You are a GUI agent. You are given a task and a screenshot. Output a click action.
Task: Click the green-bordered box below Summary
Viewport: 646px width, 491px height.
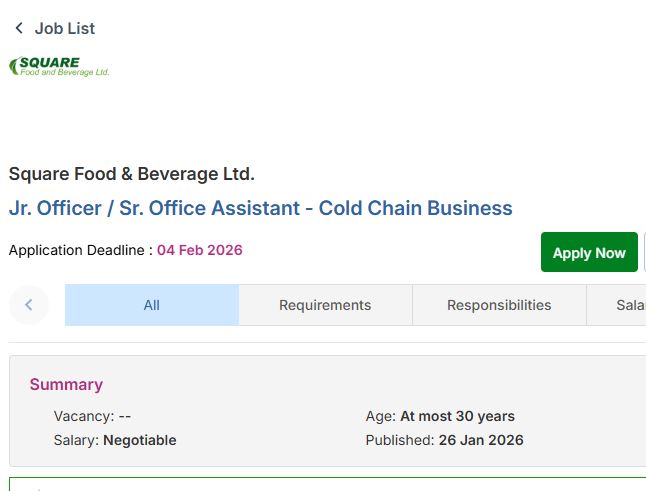[325, 484]
